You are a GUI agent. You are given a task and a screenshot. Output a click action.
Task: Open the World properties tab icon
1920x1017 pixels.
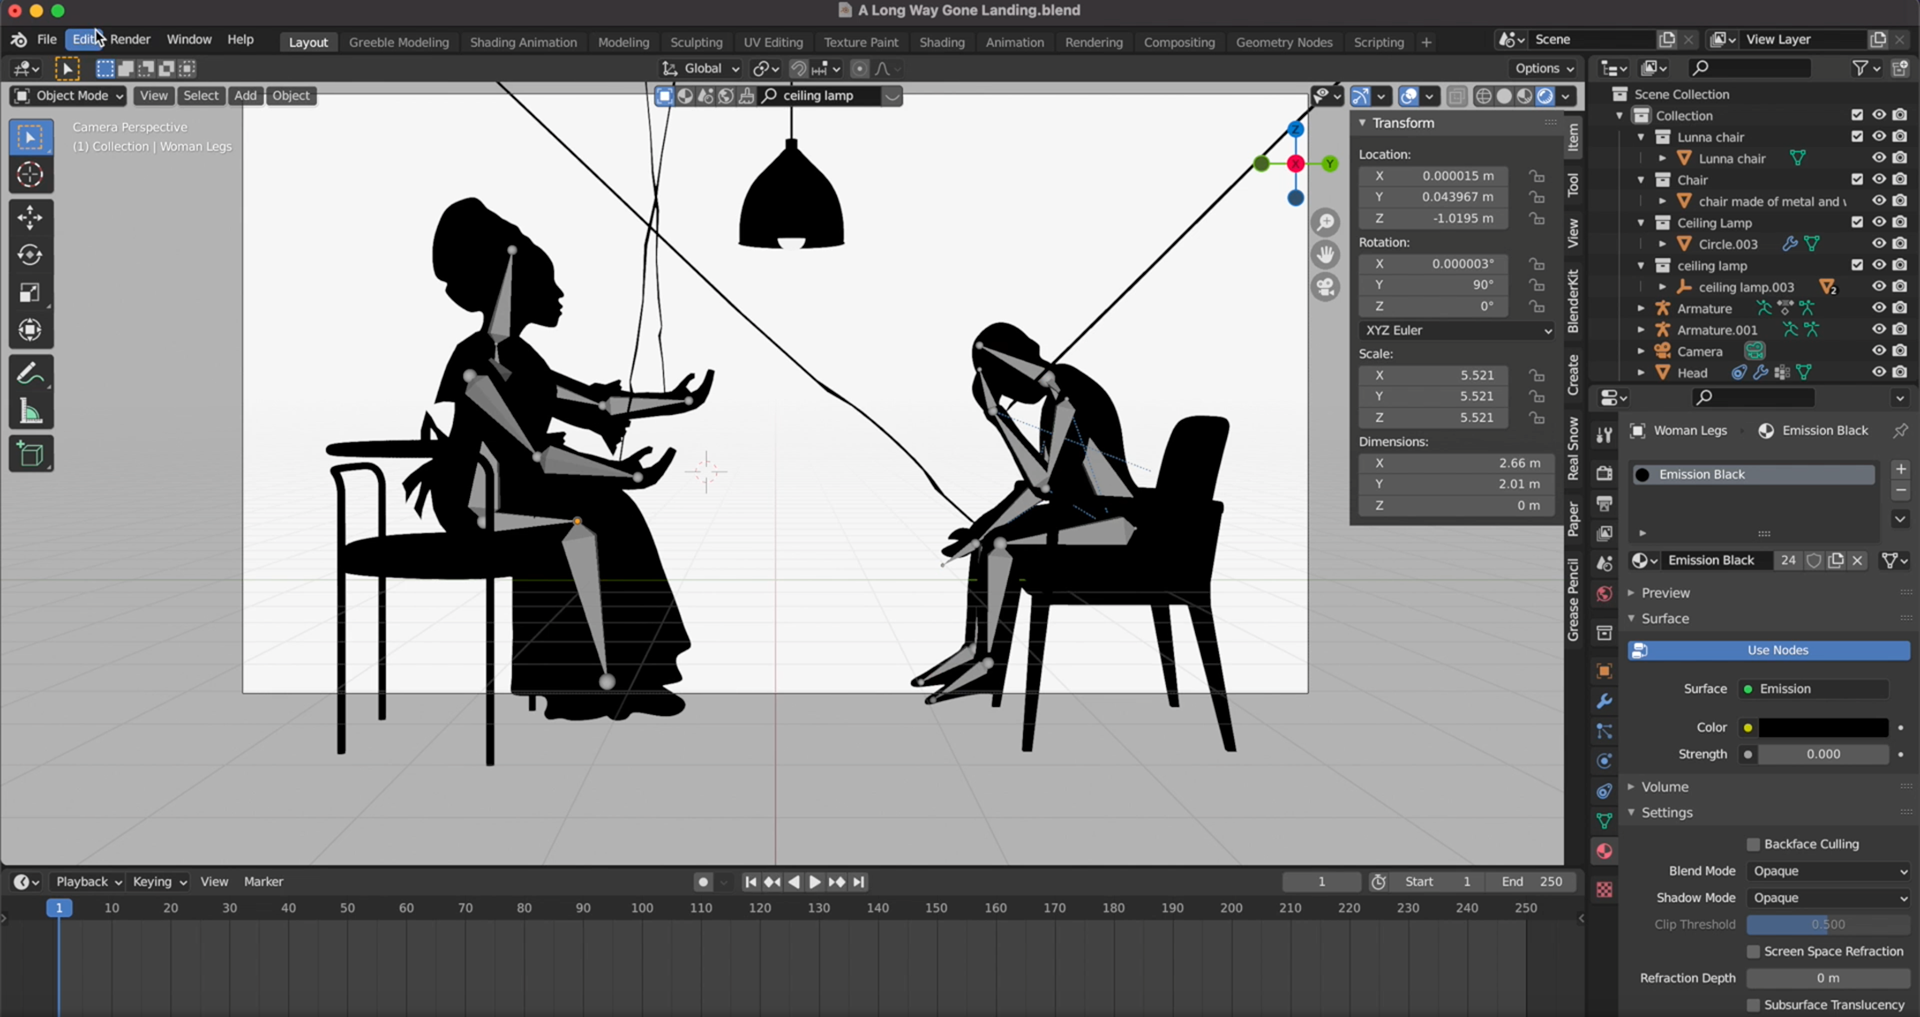point(1604,594)
